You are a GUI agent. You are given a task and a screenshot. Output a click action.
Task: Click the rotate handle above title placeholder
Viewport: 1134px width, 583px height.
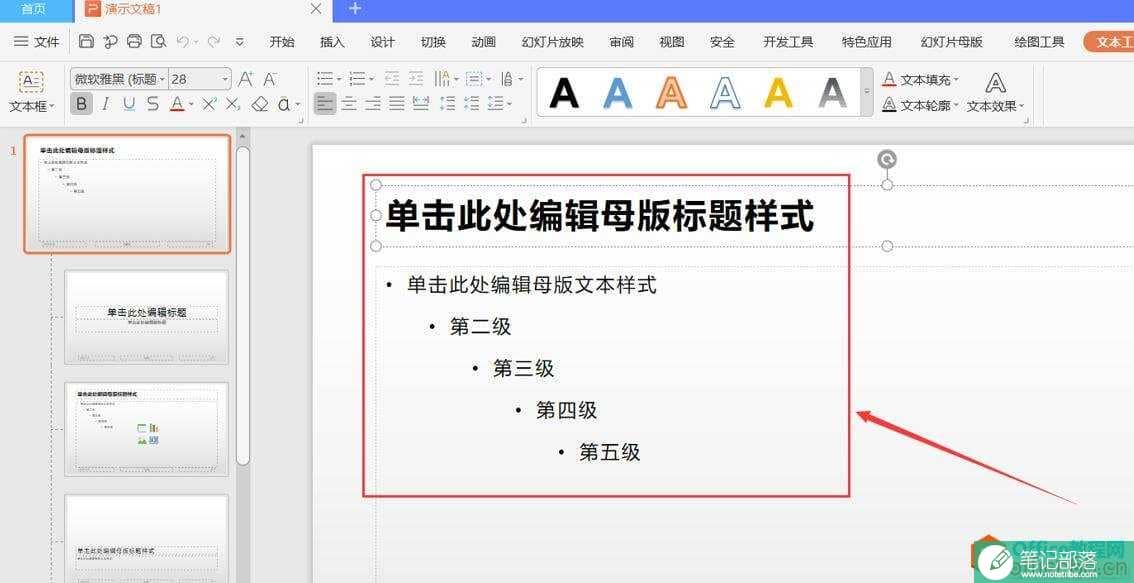pos(887,159)
